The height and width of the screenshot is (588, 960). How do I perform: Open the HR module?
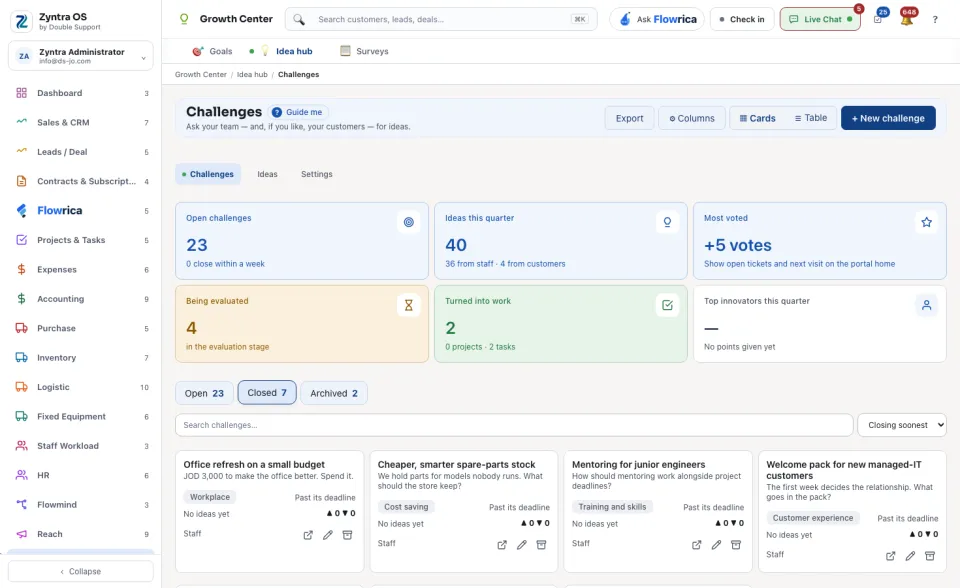pos(81,475)
